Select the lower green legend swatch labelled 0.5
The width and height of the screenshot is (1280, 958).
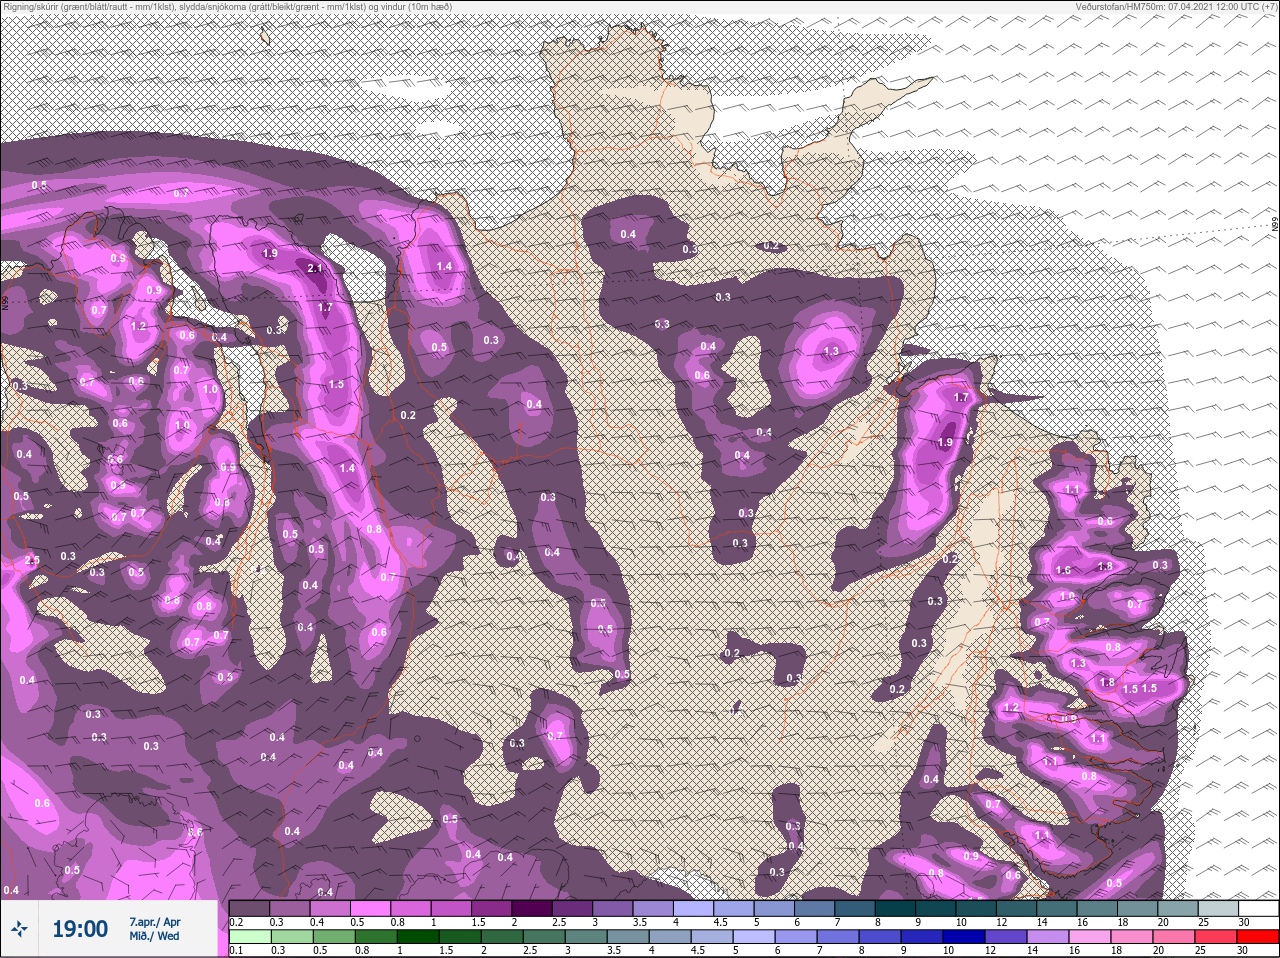(x=334, y=937)
